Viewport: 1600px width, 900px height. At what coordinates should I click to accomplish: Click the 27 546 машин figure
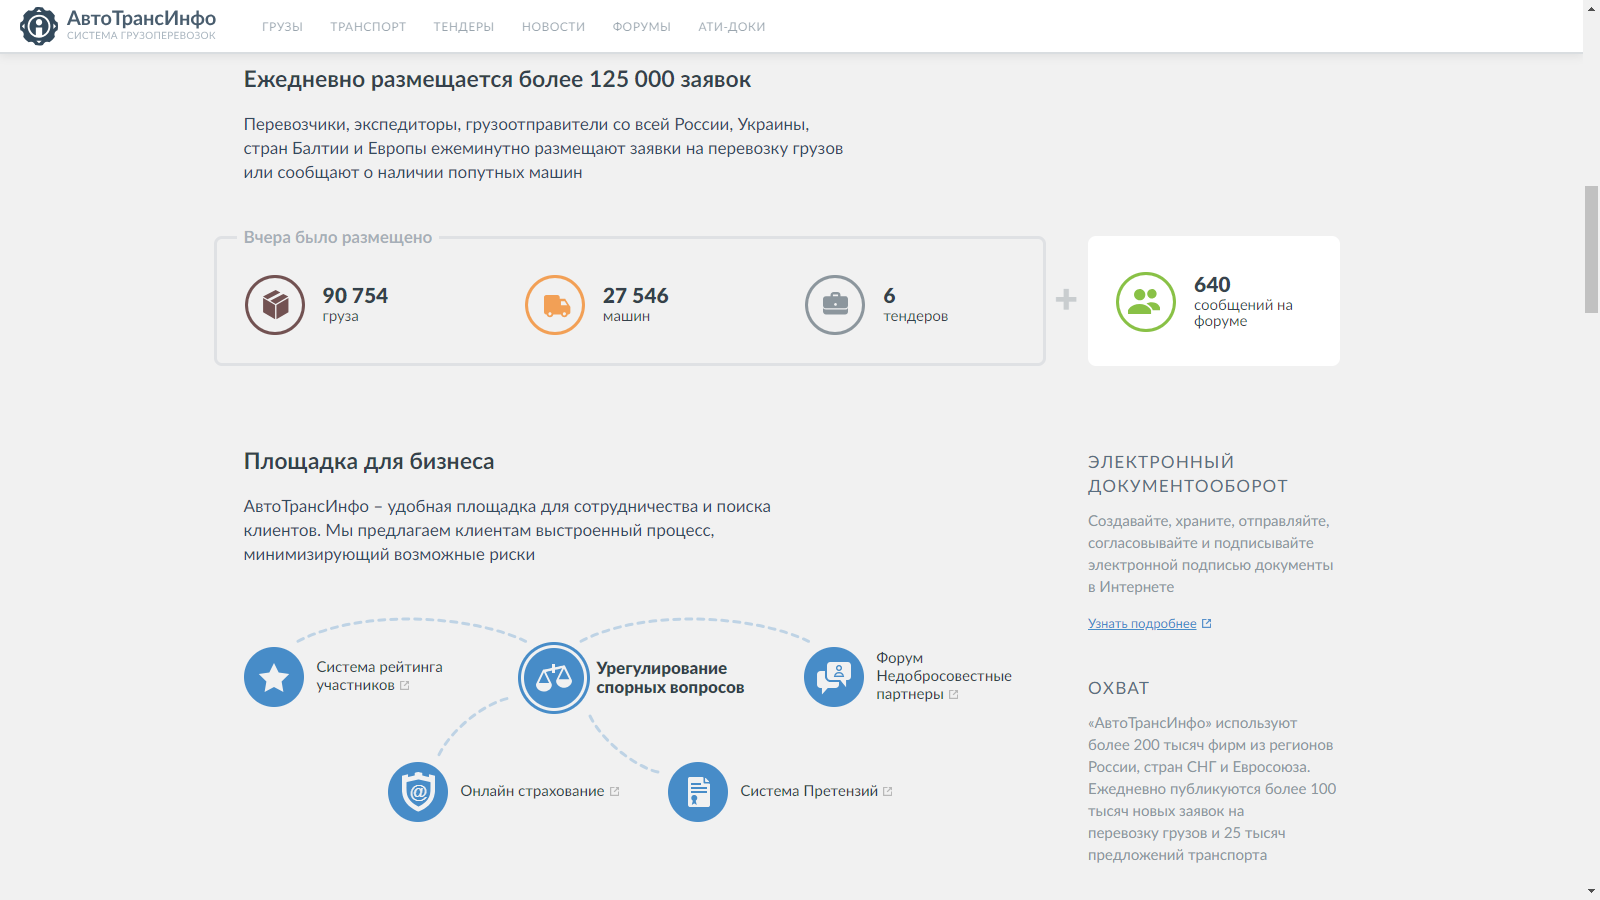635,305
